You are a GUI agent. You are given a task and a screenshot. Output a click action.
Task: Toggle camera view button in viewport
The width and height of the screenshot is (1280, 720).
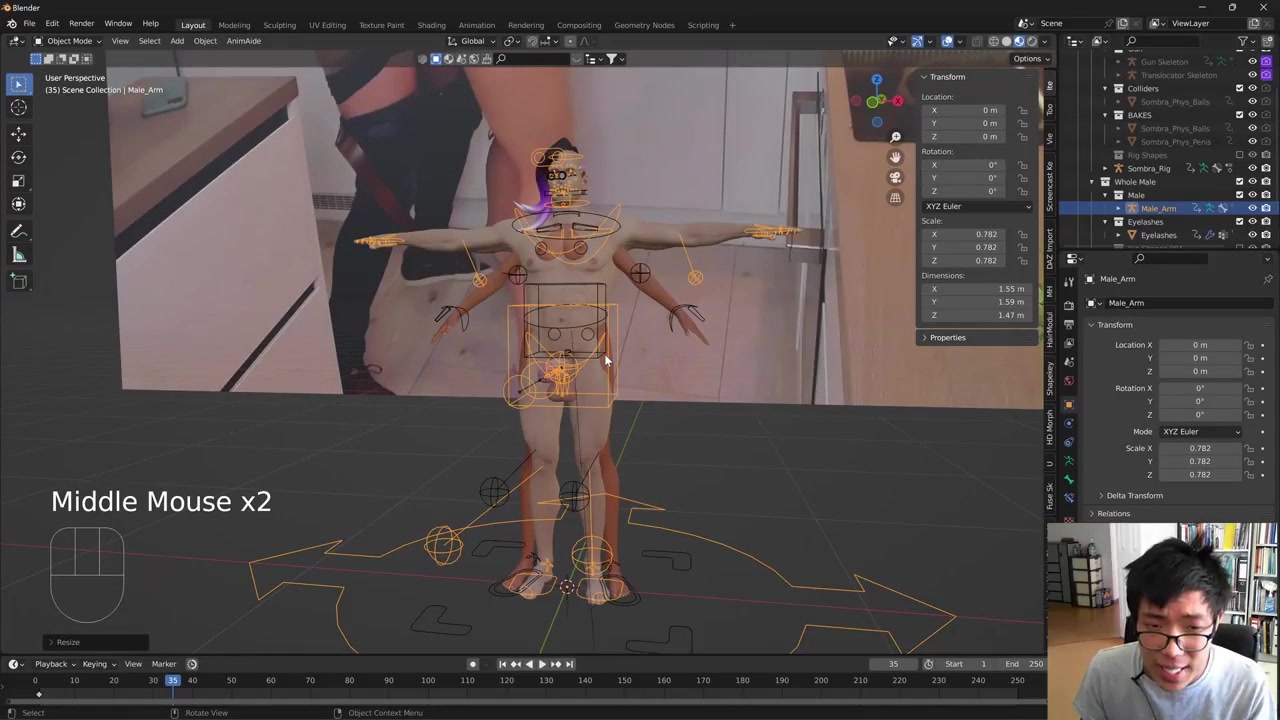(x=895, y=177)
